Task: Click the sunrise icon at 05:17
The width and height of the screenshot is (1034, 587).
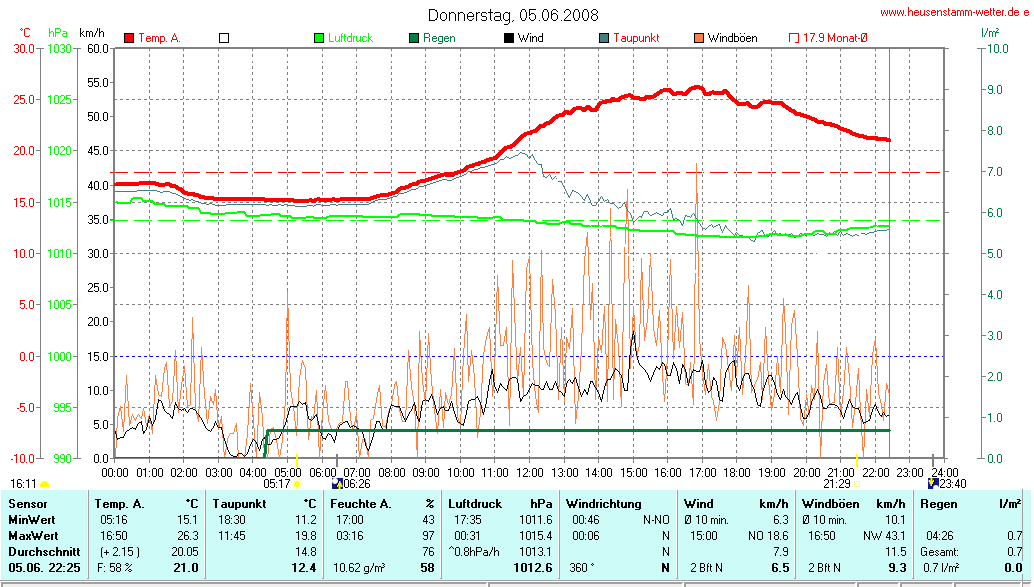Action: click(x=296, y=483)
